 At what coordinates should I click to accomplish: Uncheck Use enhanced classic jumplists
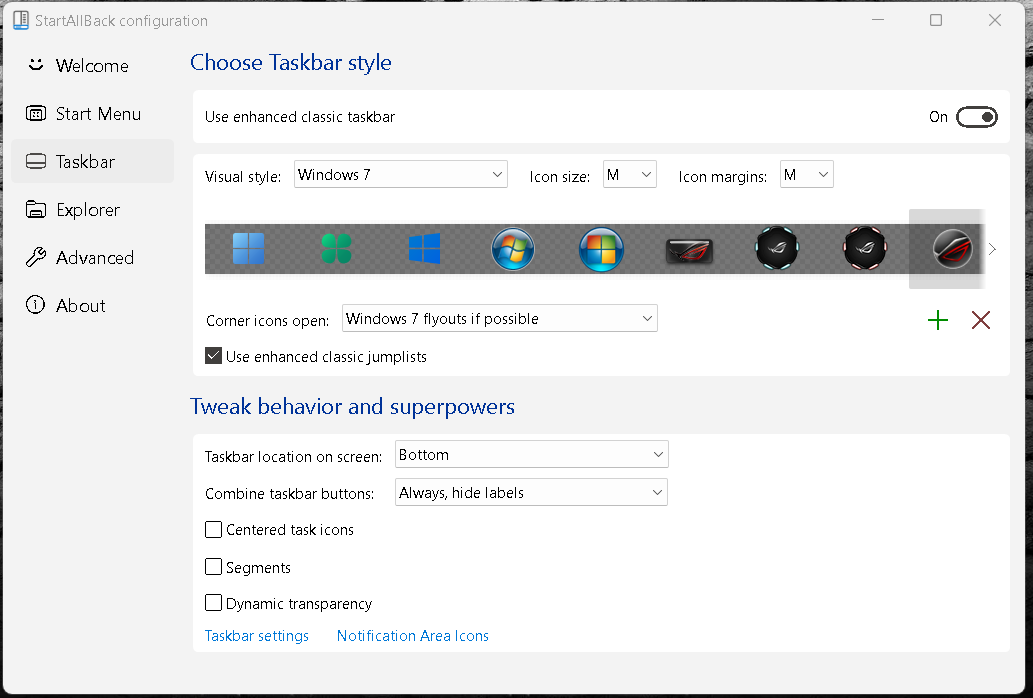click(213, 356)
